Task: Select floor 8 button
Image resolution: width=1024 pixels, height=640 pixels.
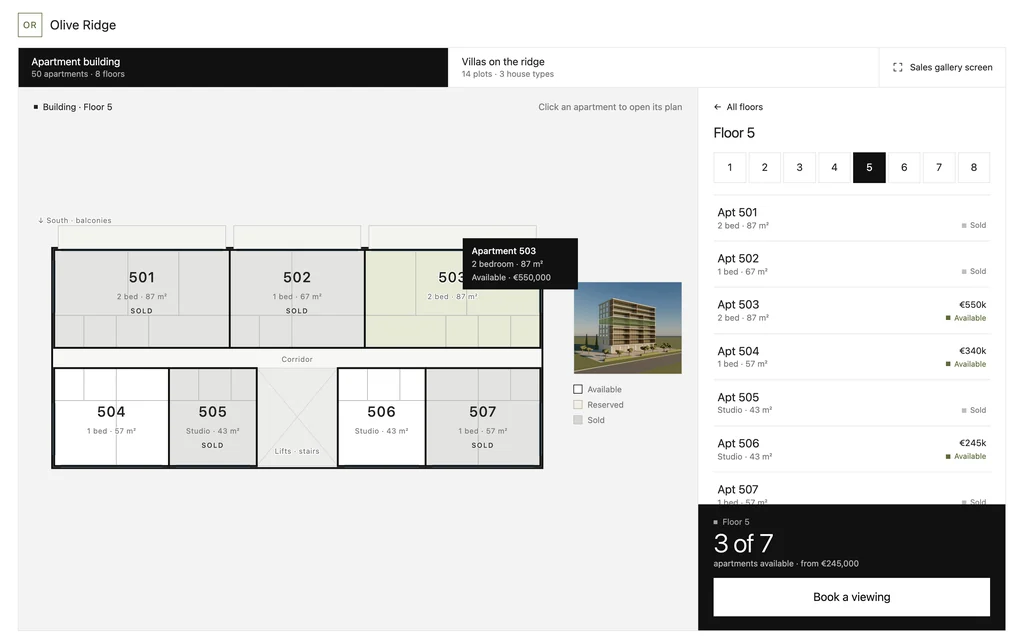Action: point(974,168)
